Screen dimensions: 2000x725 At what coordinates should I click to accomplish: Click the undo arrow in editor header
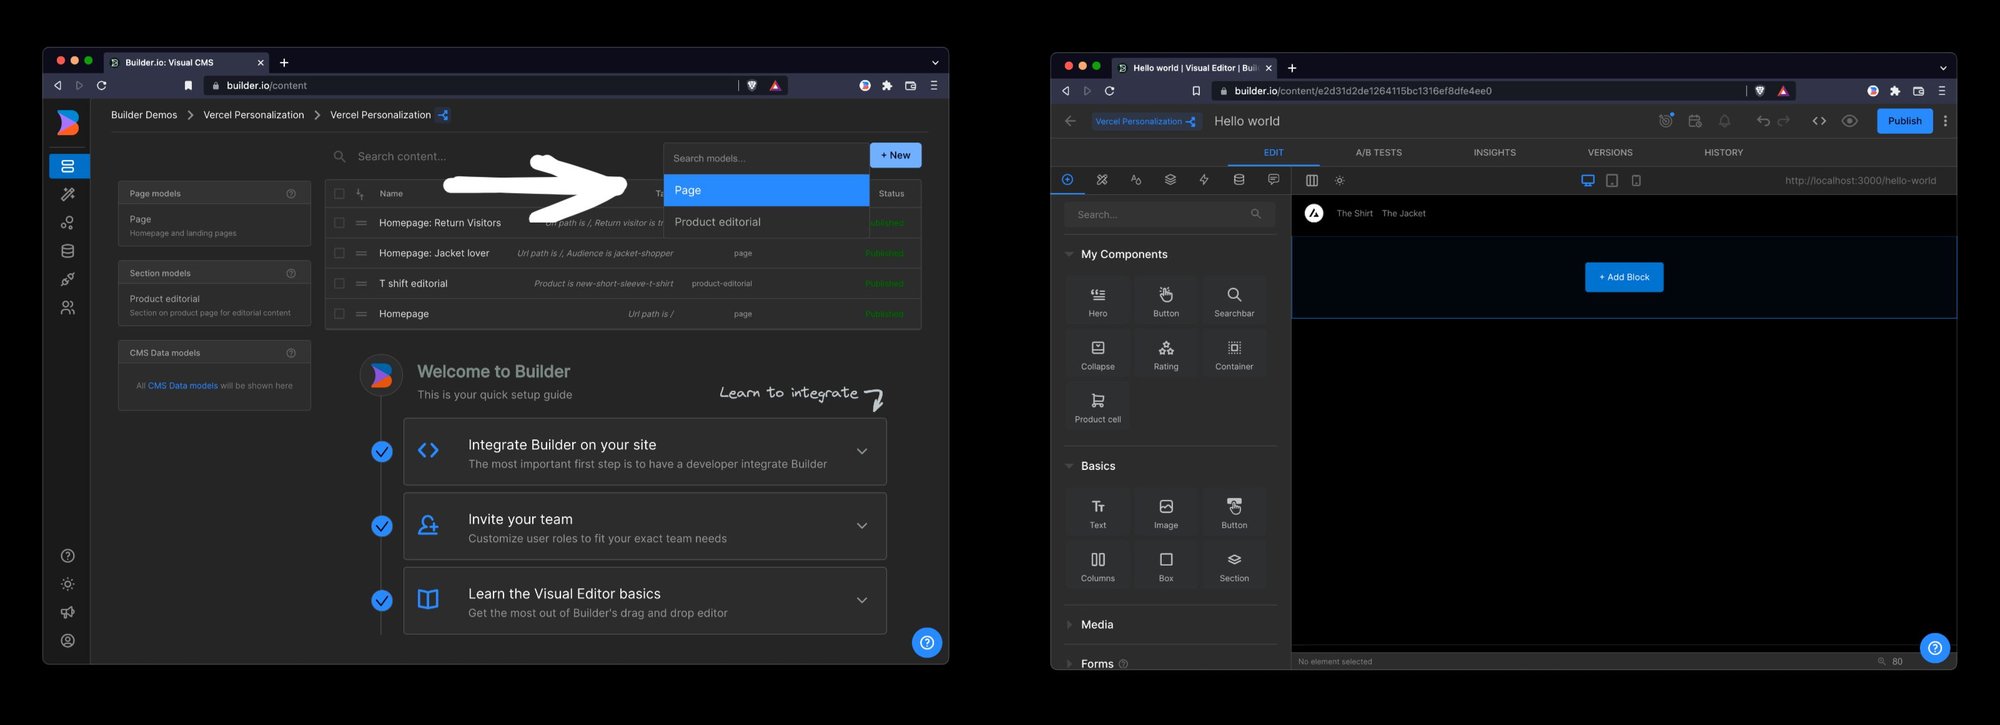1763,121
